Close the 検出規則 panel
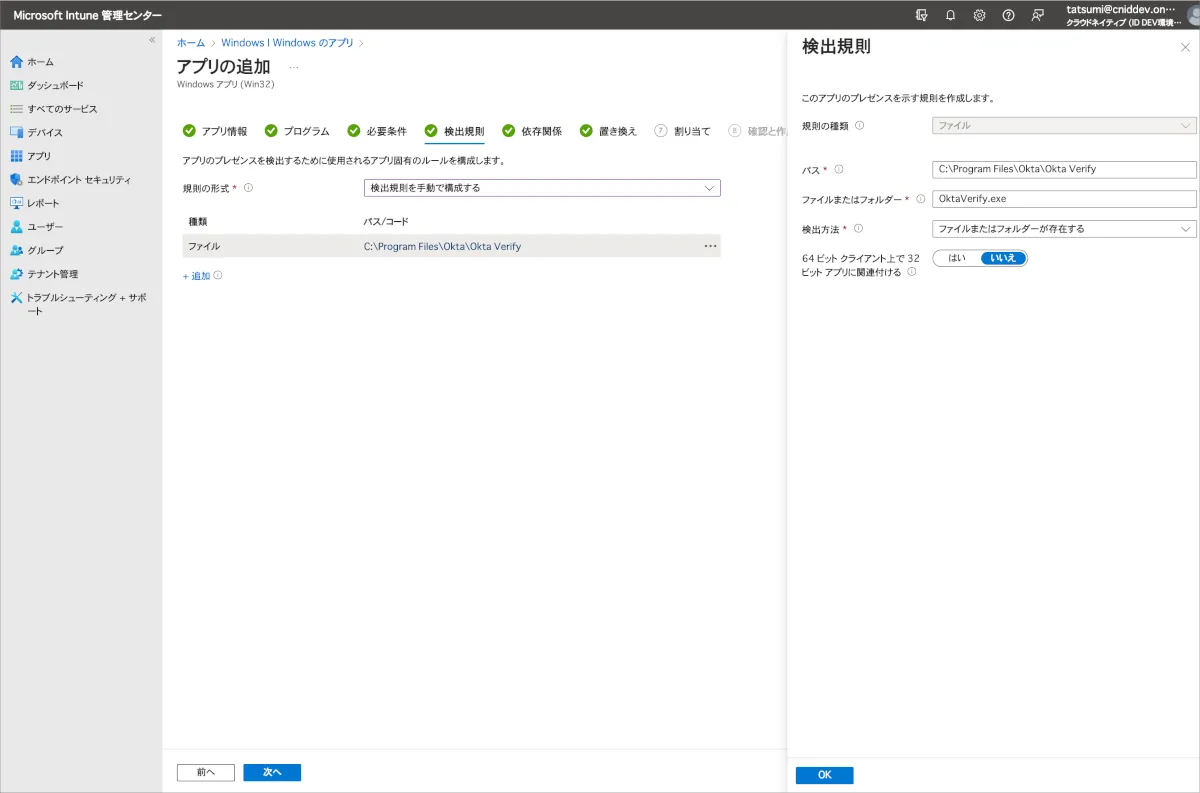The height and width of the screenshot is (793, 1200). tap(1185, 47)
